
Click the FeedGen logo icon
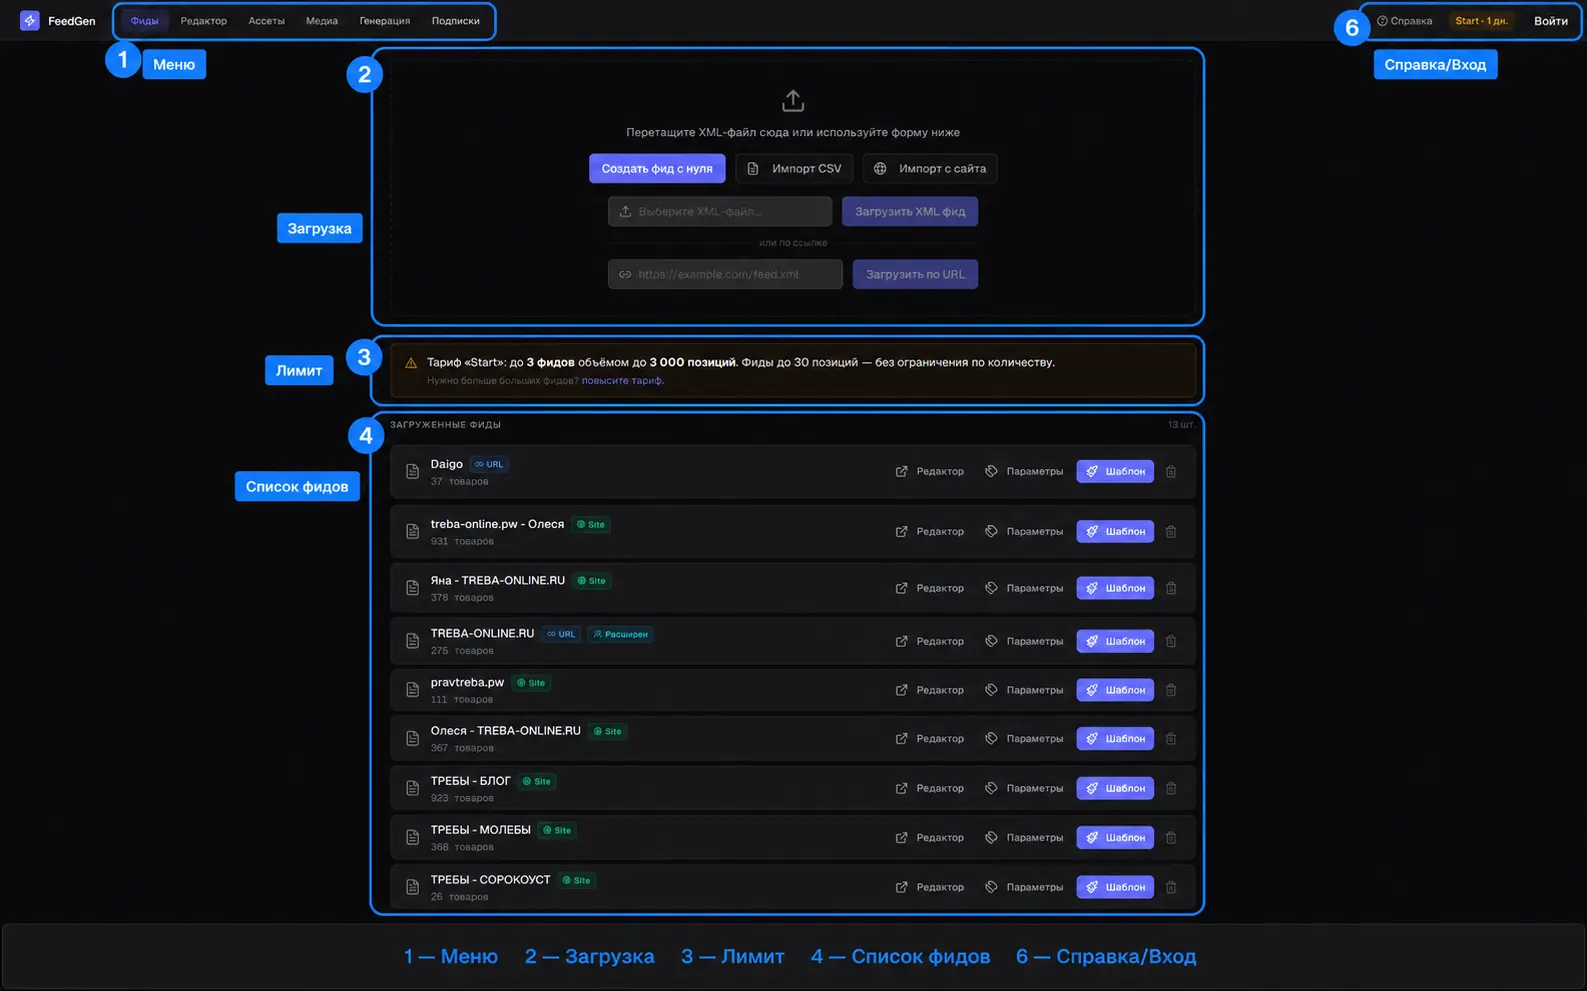(30, 20)
